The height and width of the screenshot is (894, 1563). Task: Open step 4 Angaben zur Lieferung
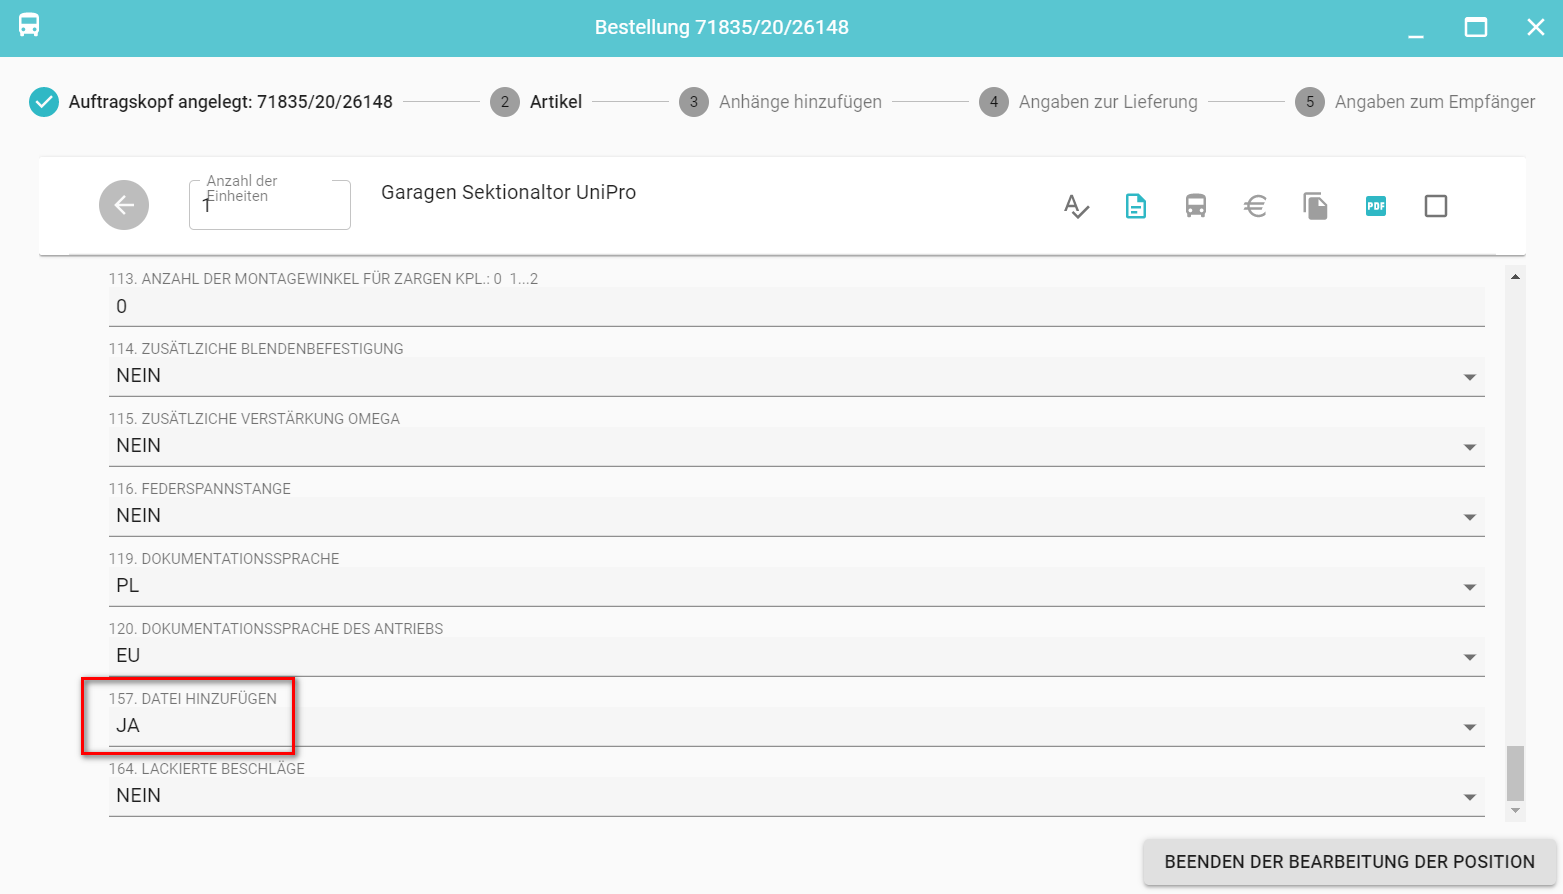click(1088, 102)
